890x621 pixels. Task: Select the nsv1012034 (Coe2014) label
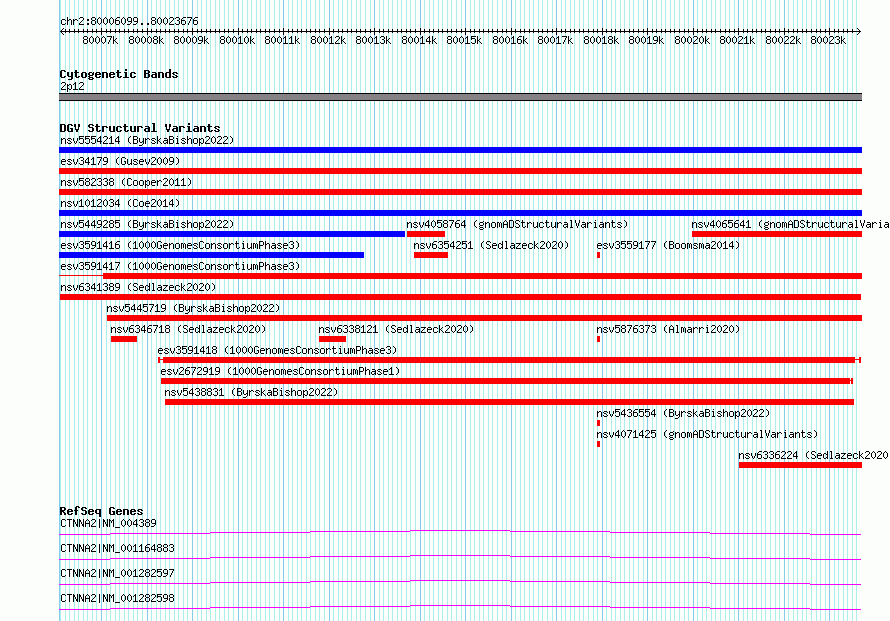point(120,203)
